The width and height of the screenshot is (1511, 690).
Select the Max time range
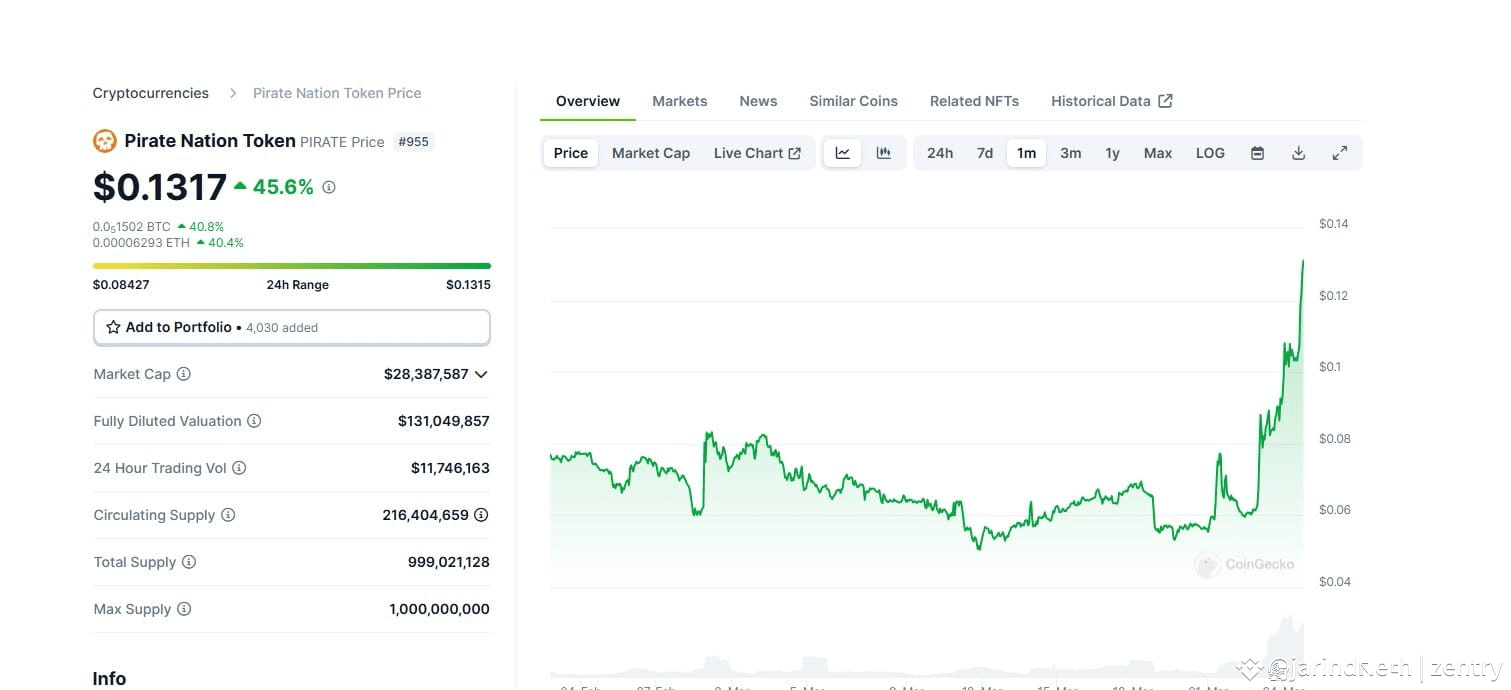[1158, 153]
